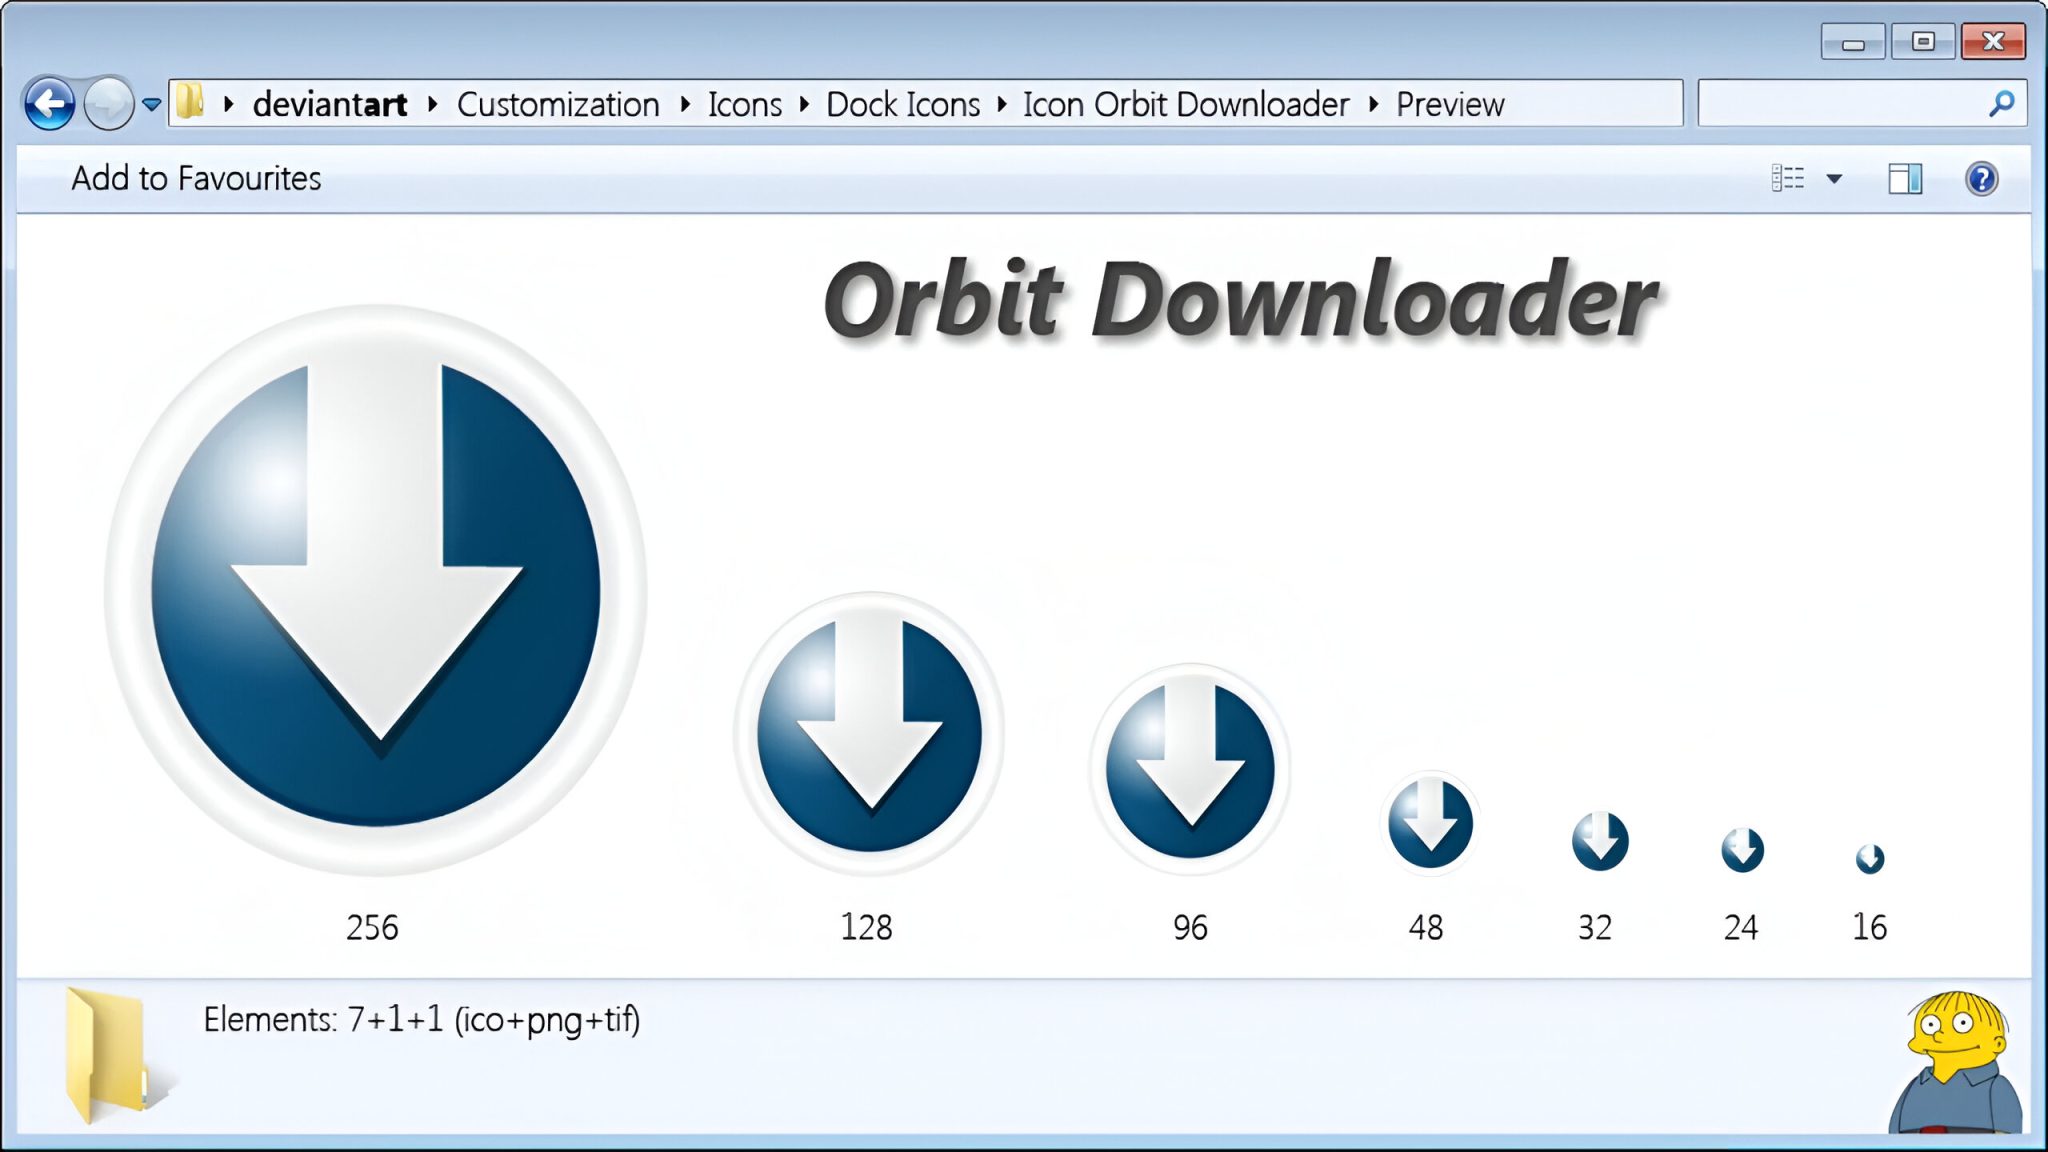The width and height of the screenshot is (2048, 1152).
Task: Select the 256 size Orbit Downloader icon
Action: [376, 590]
